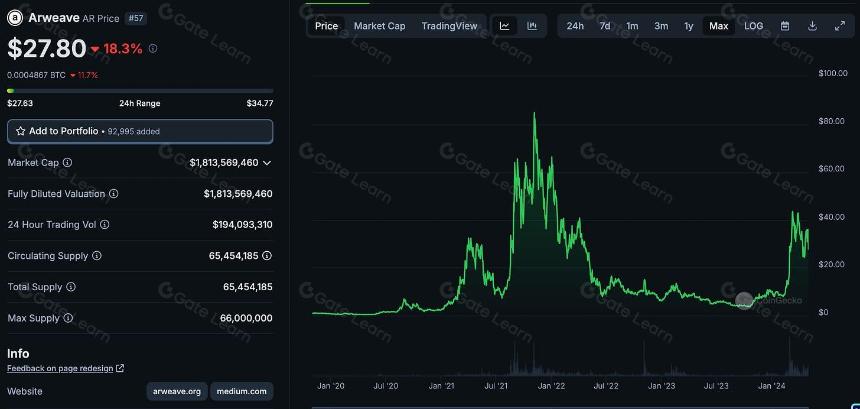This screenshot has height=409, width=860.
Task: Select the 1m time range
Action: click(632, 26)
